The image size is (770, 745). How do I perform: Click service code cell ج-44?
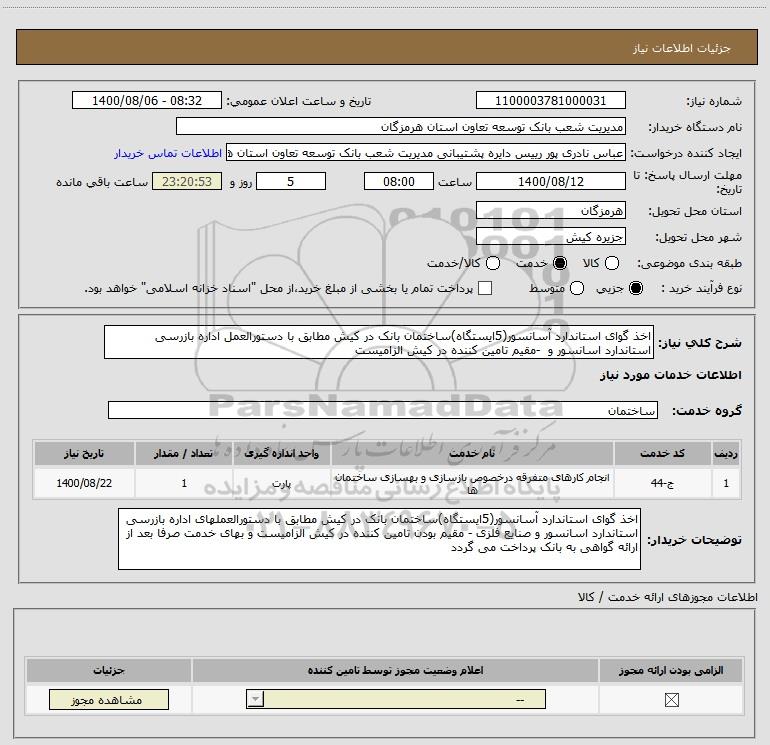(662, 483)
